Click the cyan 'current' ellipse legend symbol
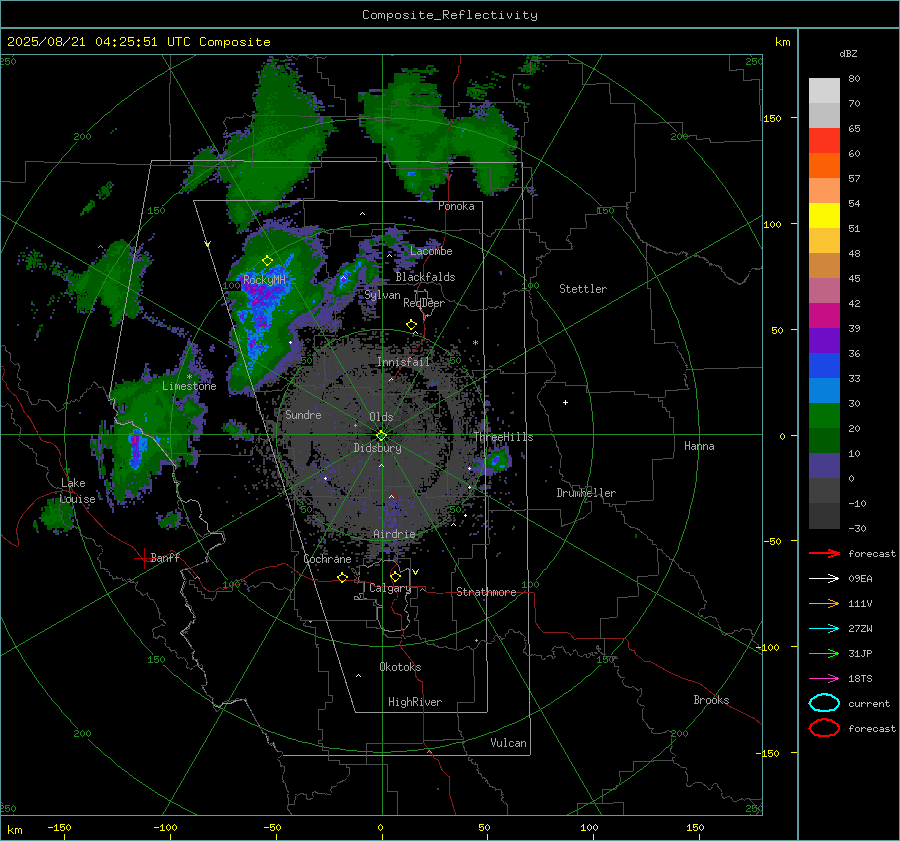The height and width of the screenshot is (841, 900). pyautogui.click(x=824, y=703)
